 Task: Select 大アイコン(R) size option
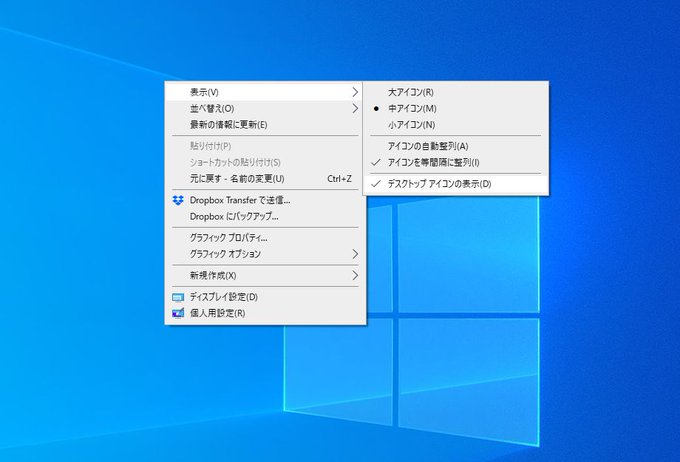coord(456,92)
